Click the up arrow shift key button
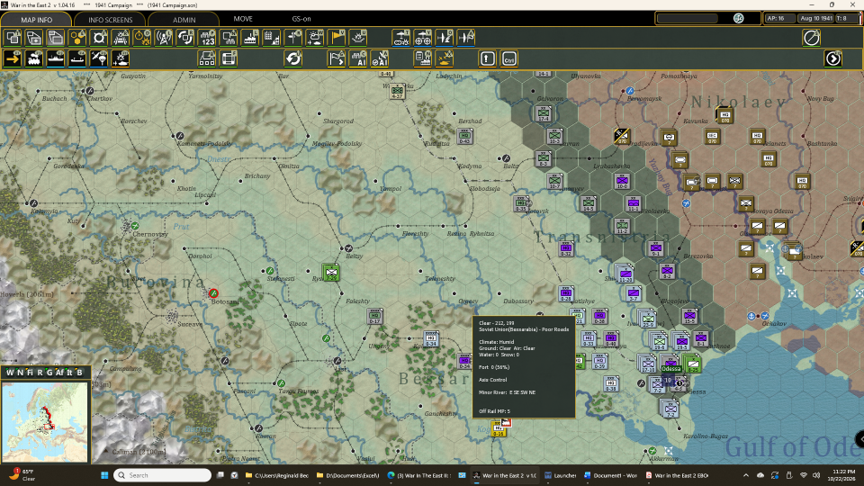The width and height of the screenshot is (864, 486). [x=488, y=58]
